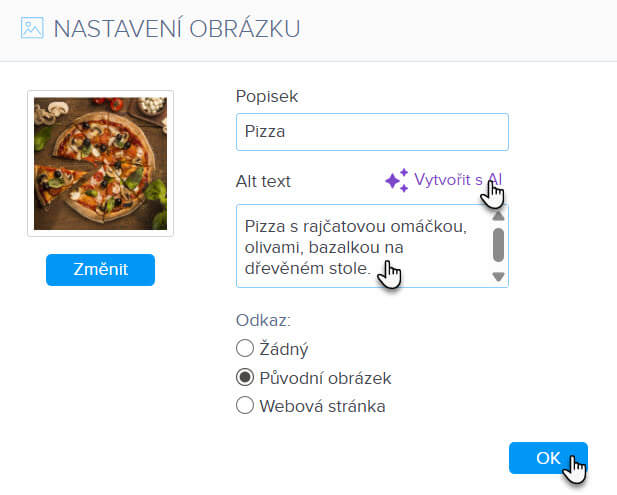Click inside the Alt text textarea
Image resolution: width=617 pixels, height=495 pixels.
[364, 246]
